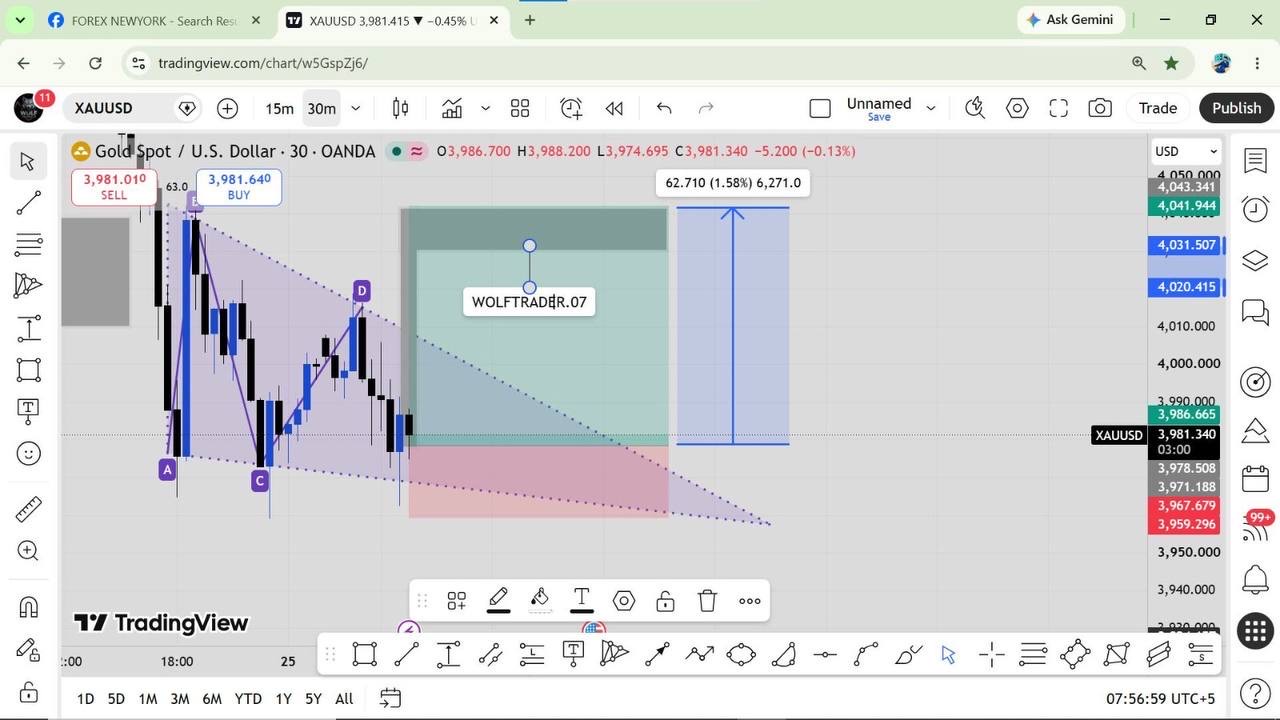Click the SELL 3,981.01 button
The height and width of the screenshot is (720, 1280).
click(x=114, y=187)
